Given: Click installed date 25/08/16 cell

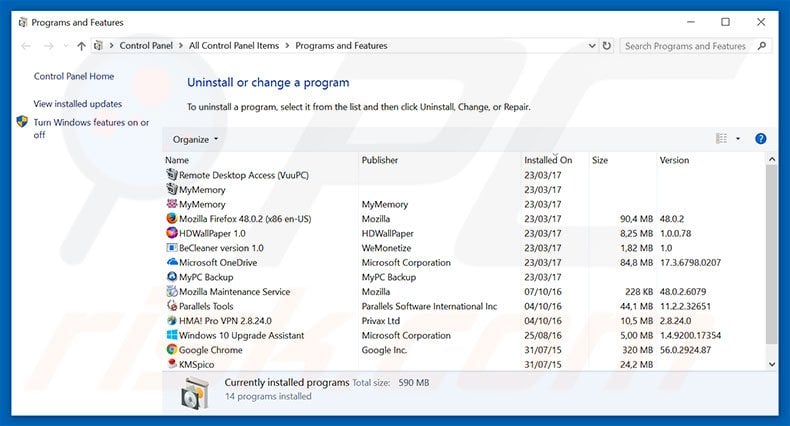Looking at the screenshot, I should click(543, 335).
